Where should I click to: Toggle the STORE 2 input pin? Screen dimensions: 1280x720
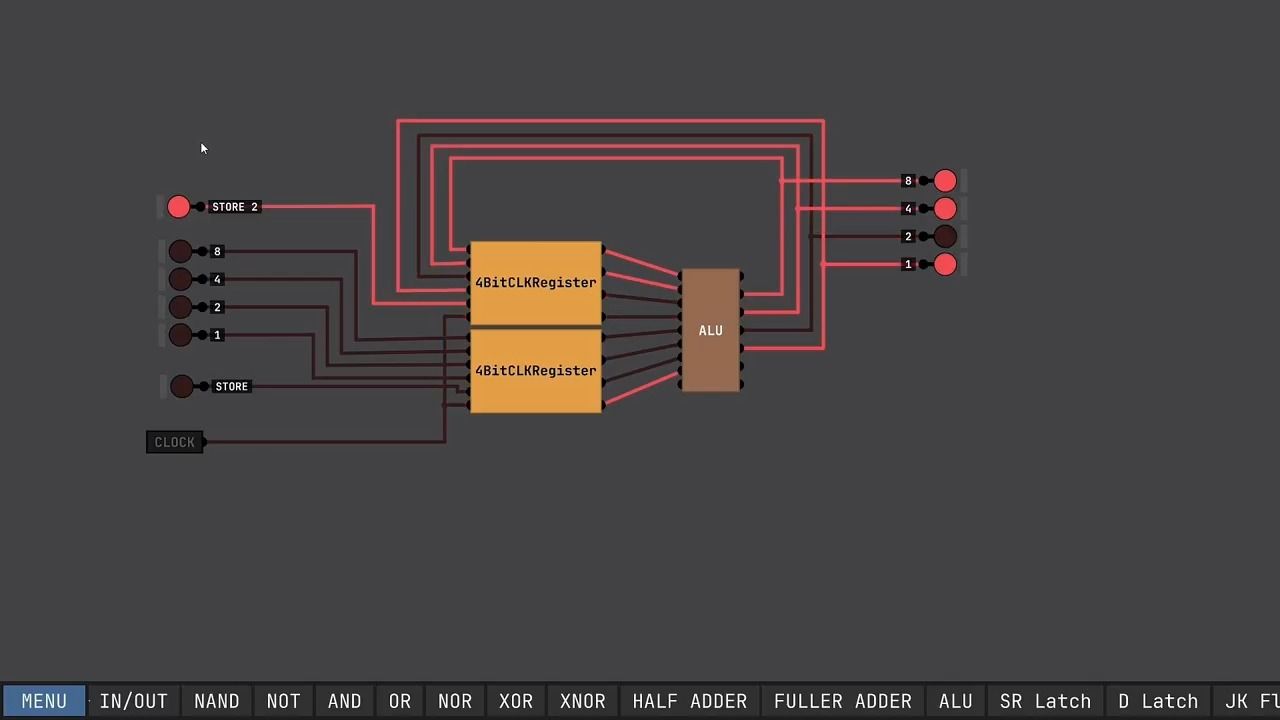pos(178,207)
